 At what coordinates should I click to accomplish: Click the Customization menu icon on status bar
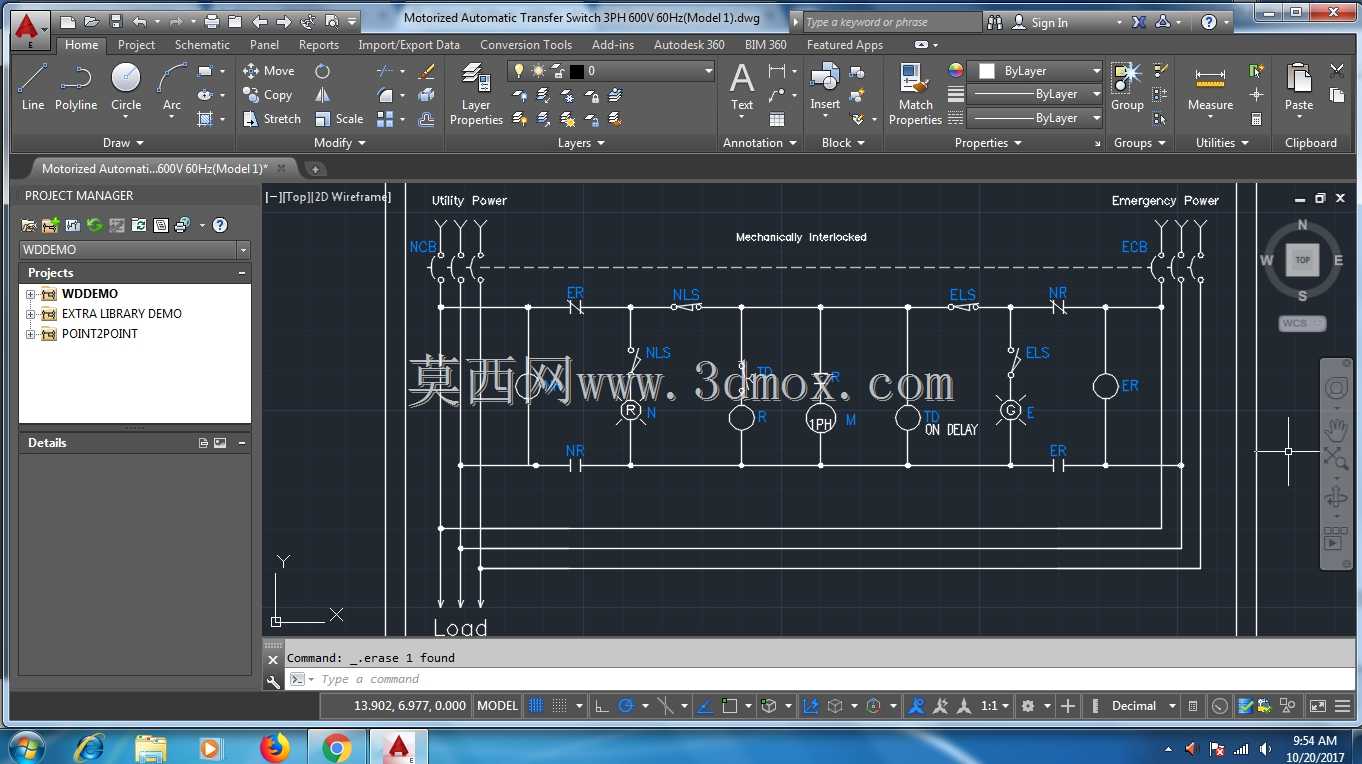(x=1344, y=706)
